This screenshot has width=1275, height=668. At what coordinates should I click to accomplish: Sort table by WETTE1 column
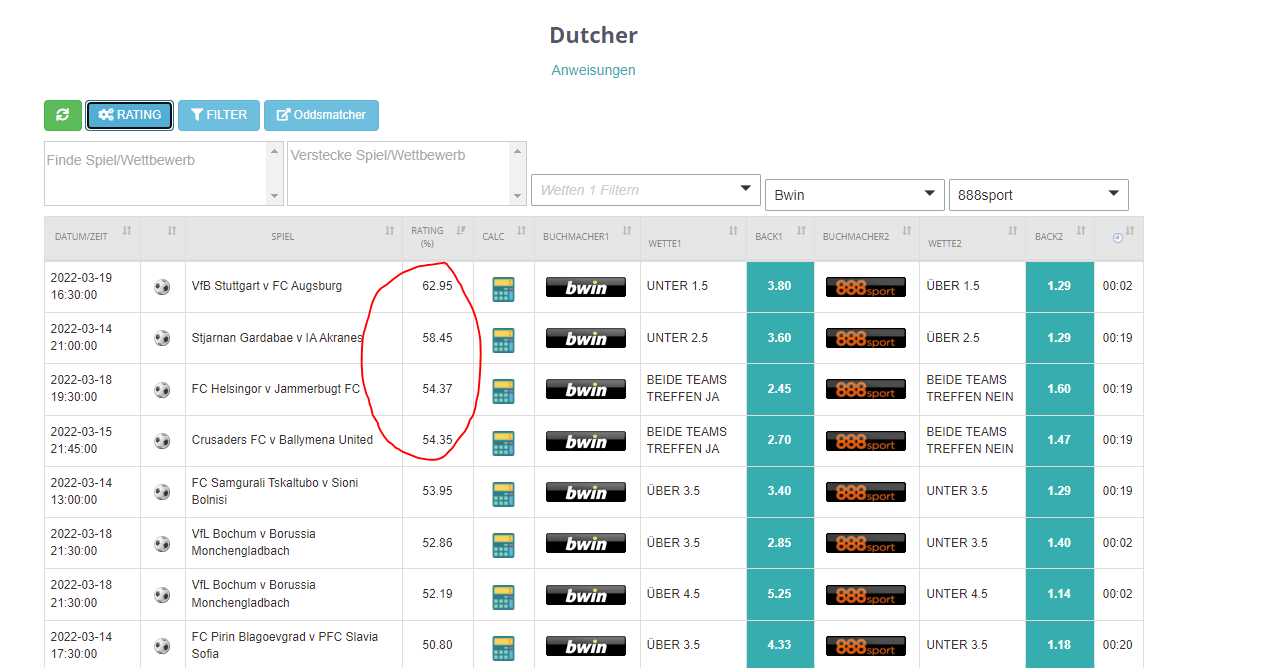[693, 237]
